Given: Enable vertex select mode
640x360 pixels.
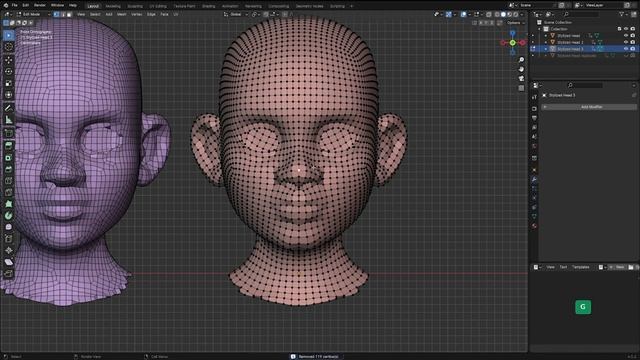Looking at the screenshot, I should tap(56, 14).
